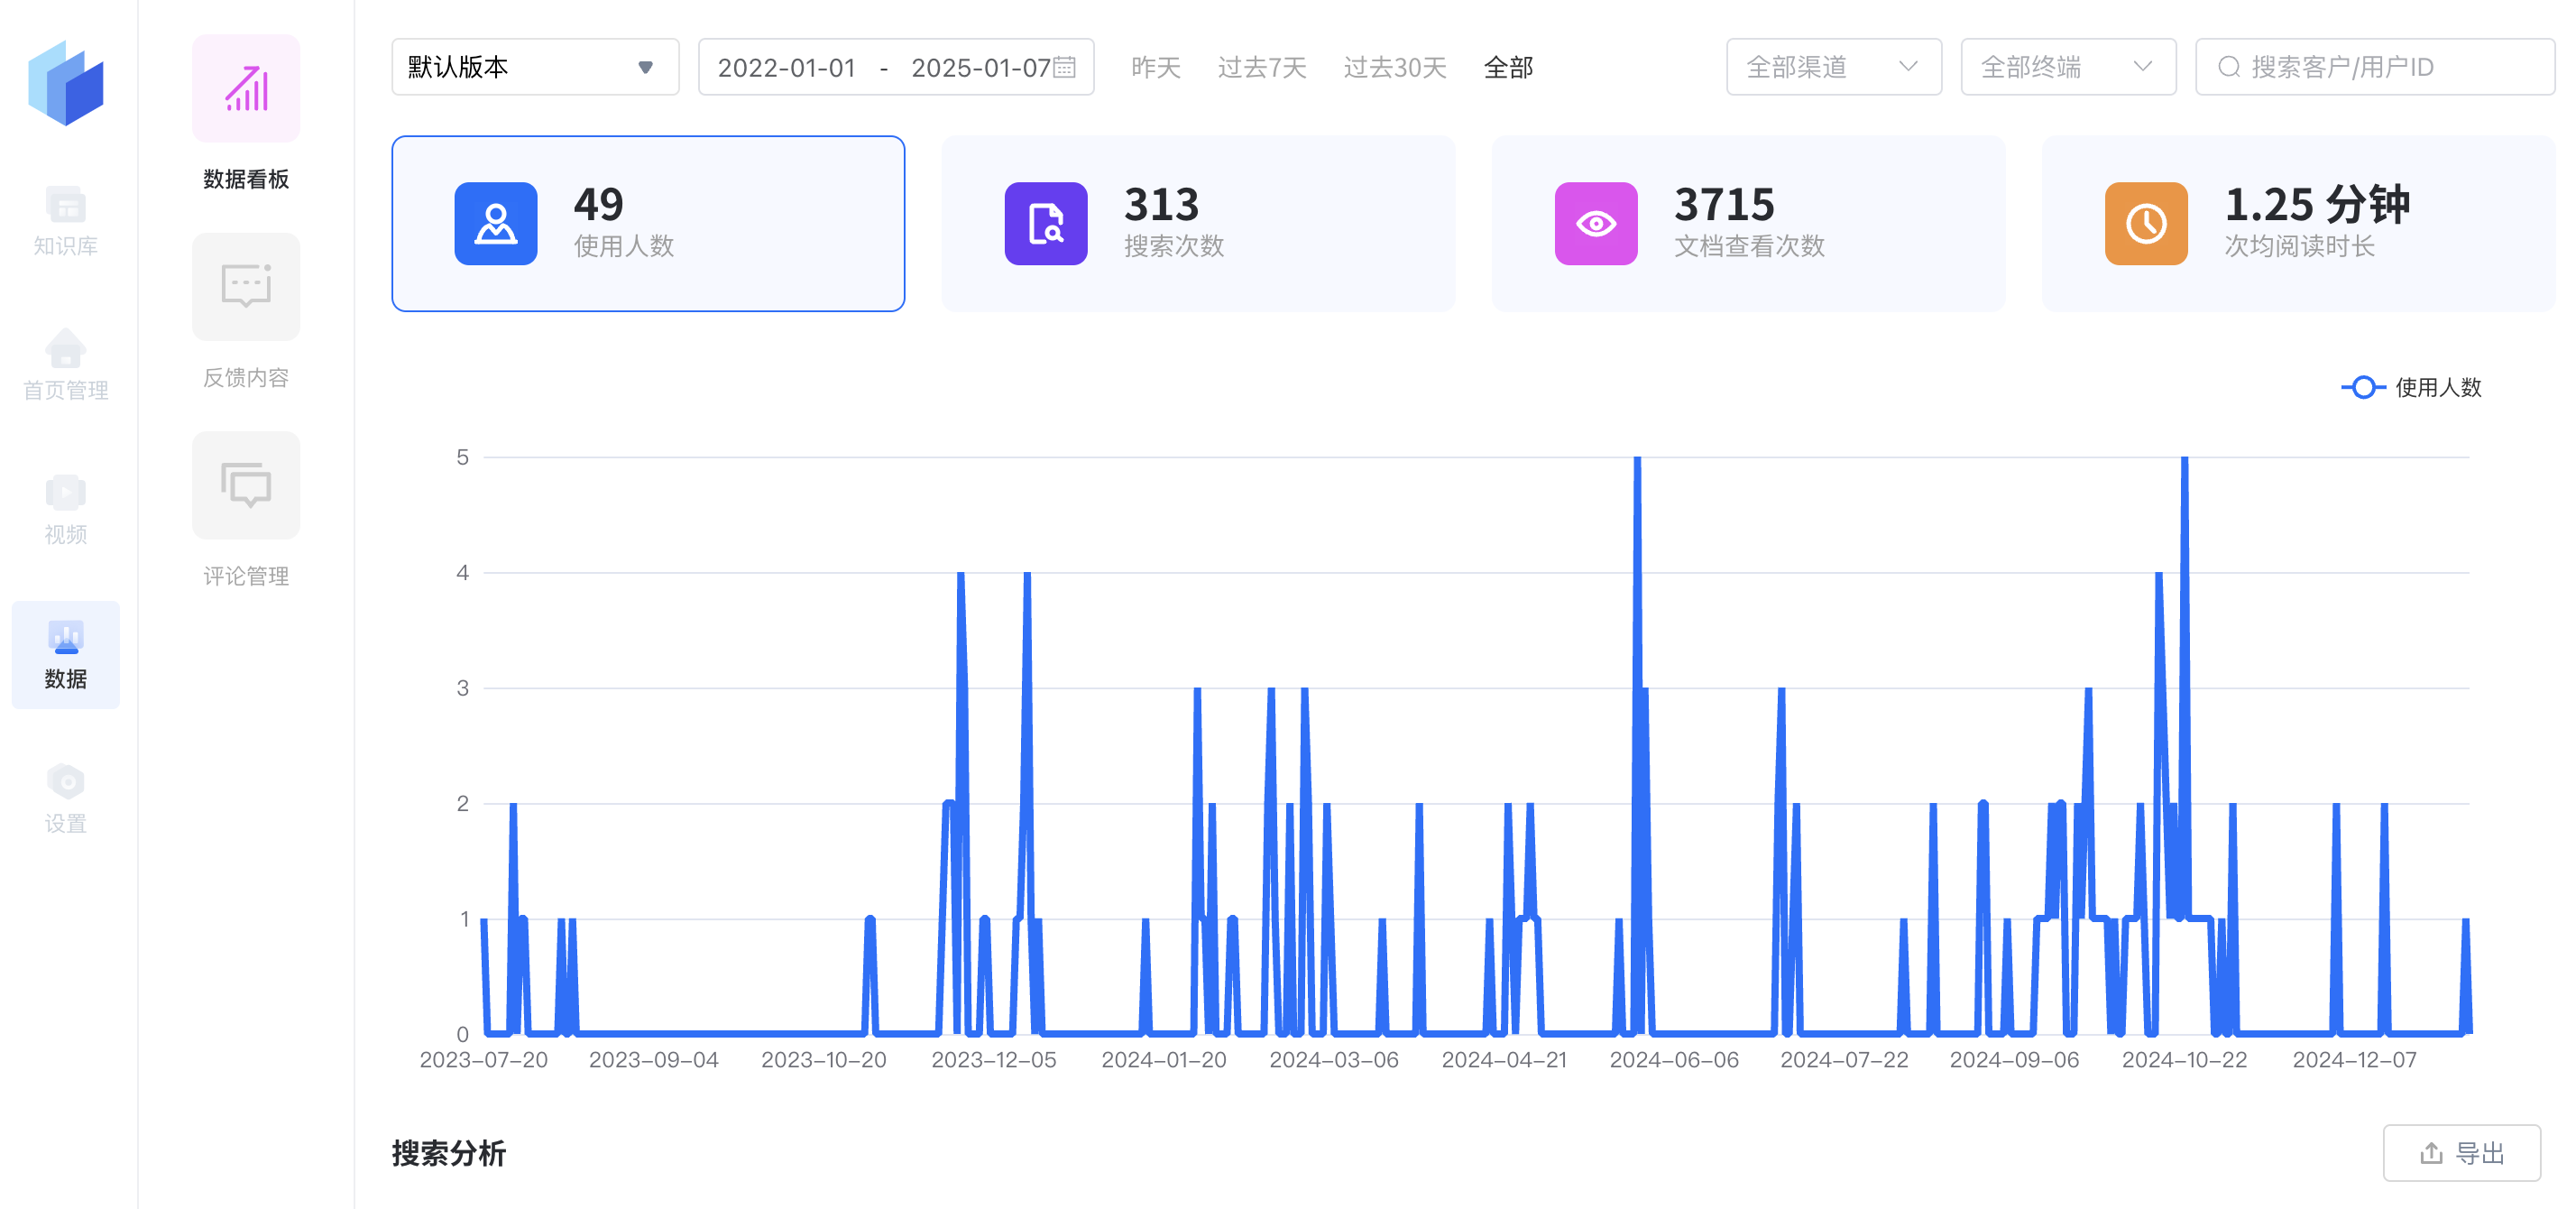Open 评论管理 comment management
The image size is (2576, 1209).
pyautogui.click(x=246, y=510)
